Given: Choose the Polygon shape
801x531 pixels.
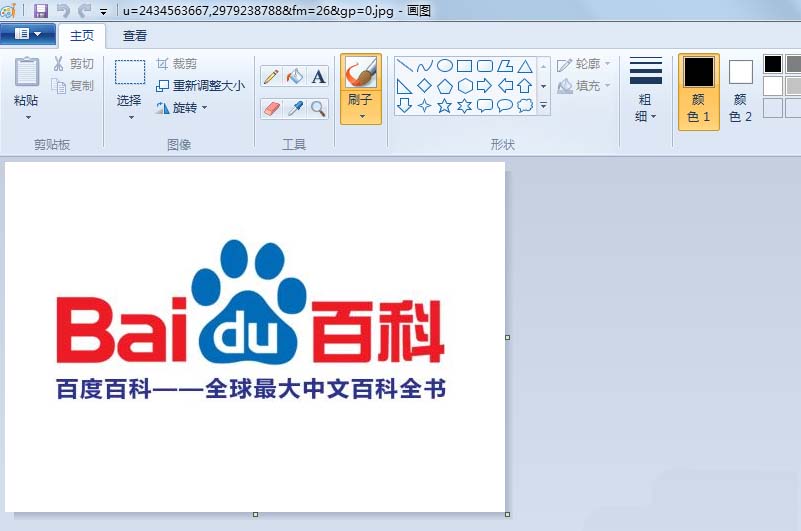Looking at the screenshot, I should tap(505, 66).
